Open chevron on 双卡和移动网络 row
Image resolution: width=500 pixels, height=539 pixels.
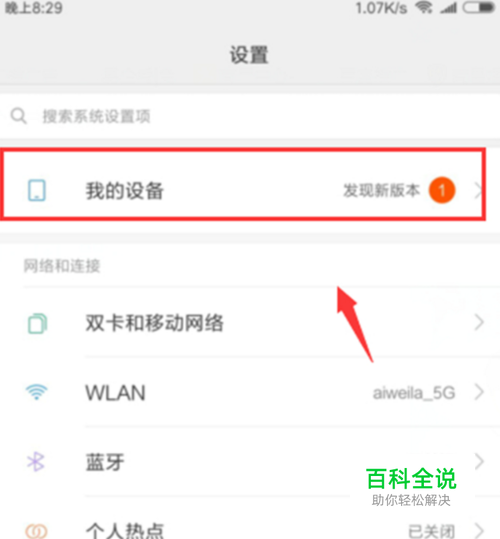pos(479,322)
